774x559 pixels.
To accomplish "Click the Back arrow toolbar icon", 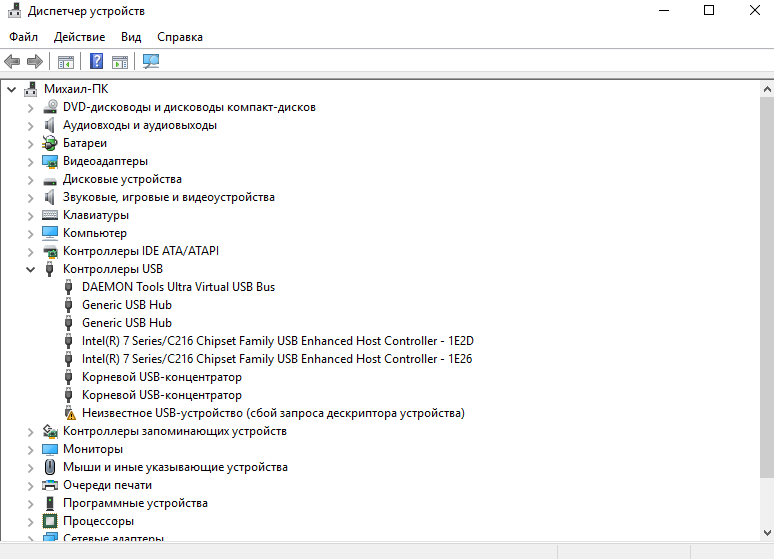I will pyautogui.click(x=12, y=62).
